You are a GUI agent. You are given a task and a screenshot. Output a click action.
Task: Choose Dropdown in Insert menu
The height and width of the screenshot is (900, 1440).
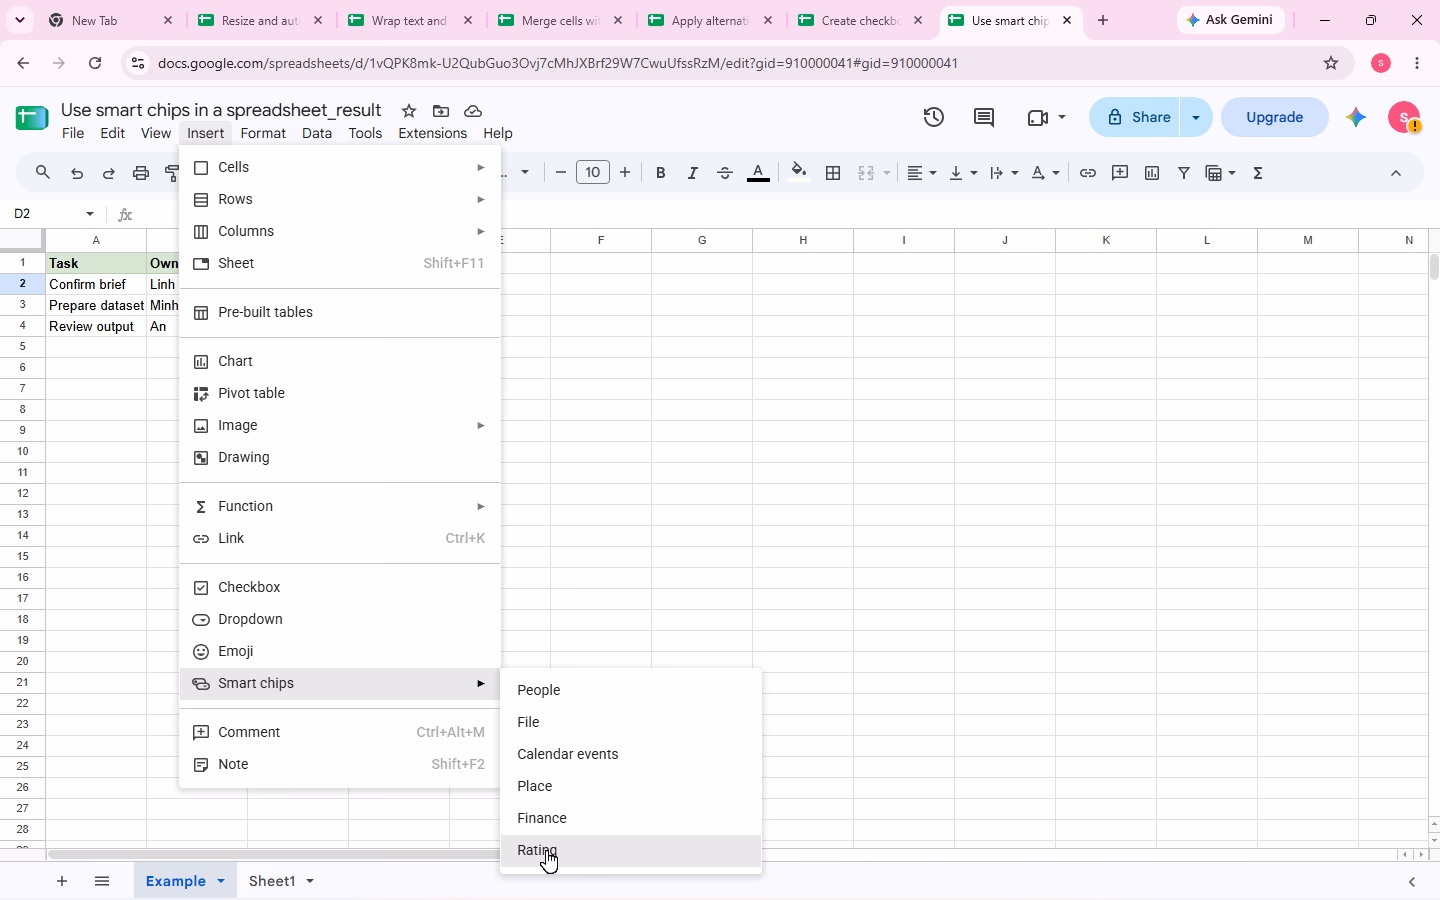click(340, 619)
